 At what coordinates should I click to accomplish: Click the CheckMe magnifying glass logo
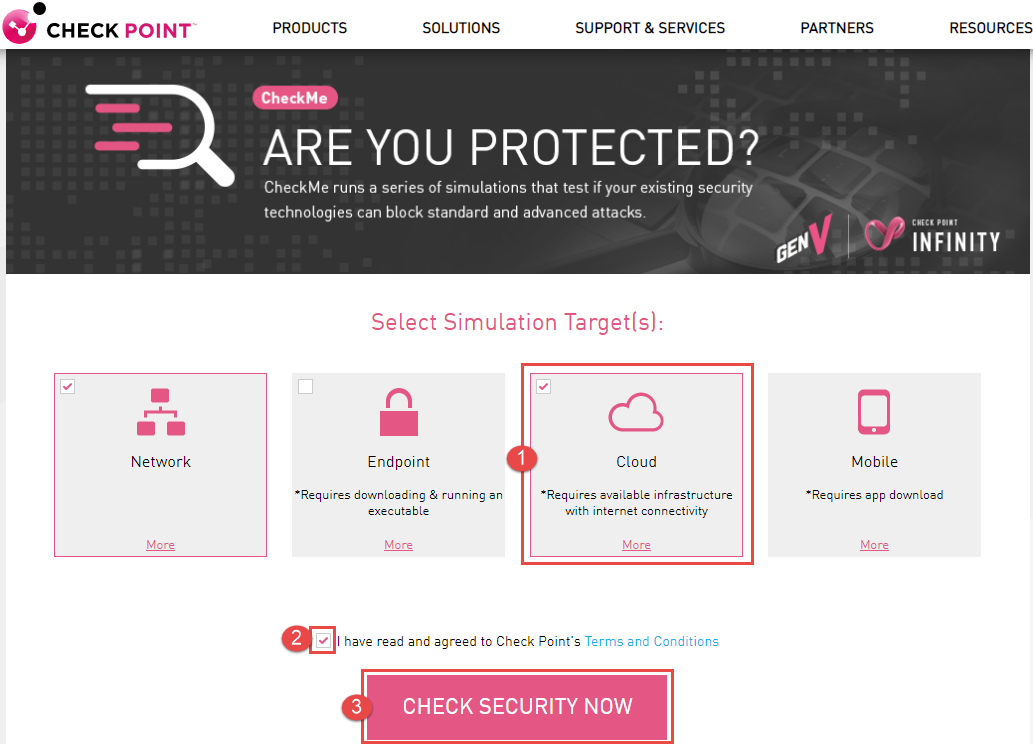click(x=159, y=135)
